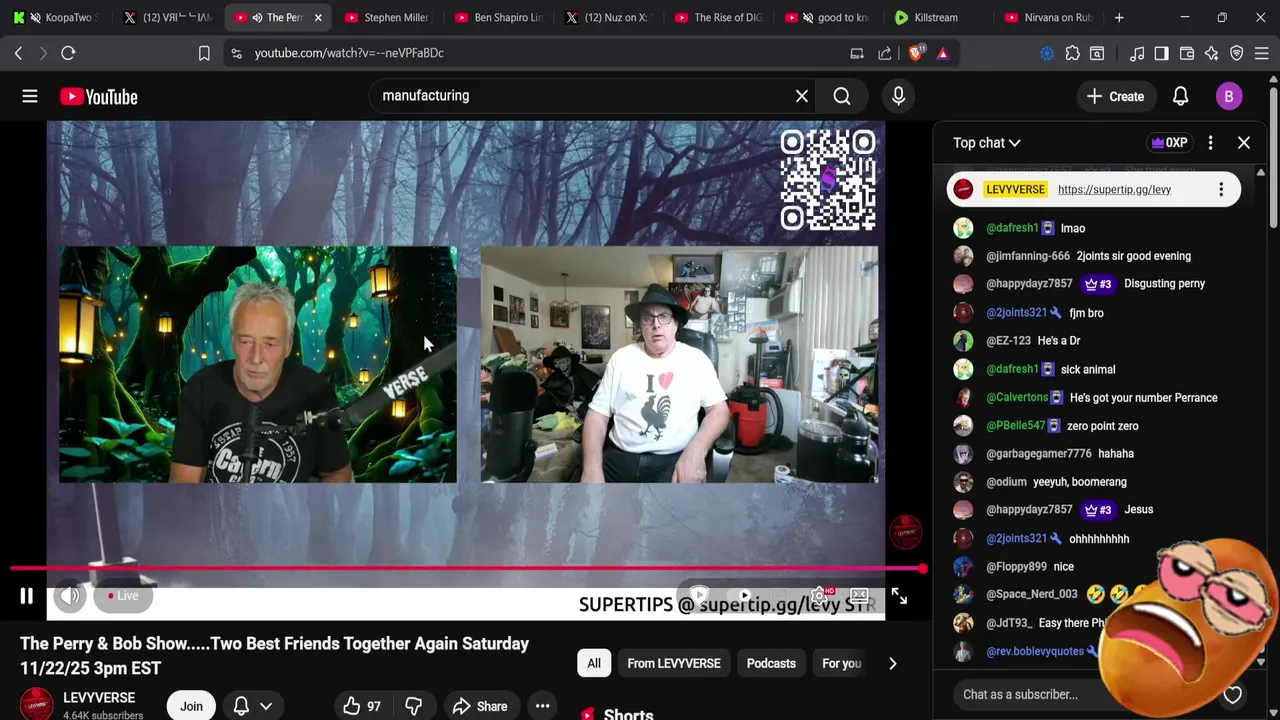
Task: Open browser extensions puzzle icon
Action: tap(1072, 53)
